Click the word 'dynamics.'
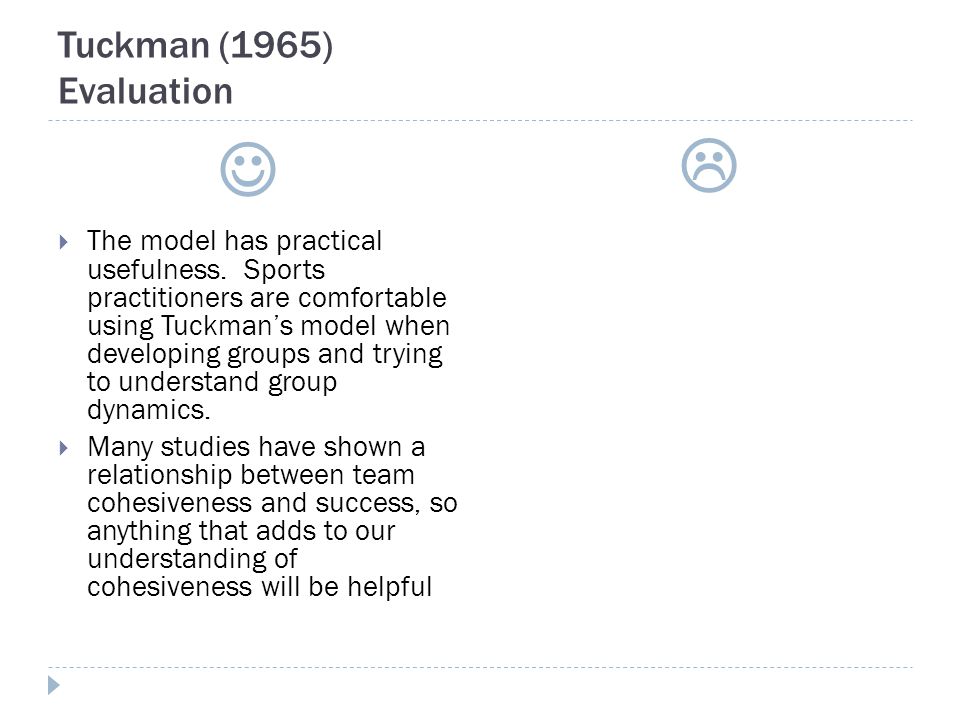 coord(149,410)
